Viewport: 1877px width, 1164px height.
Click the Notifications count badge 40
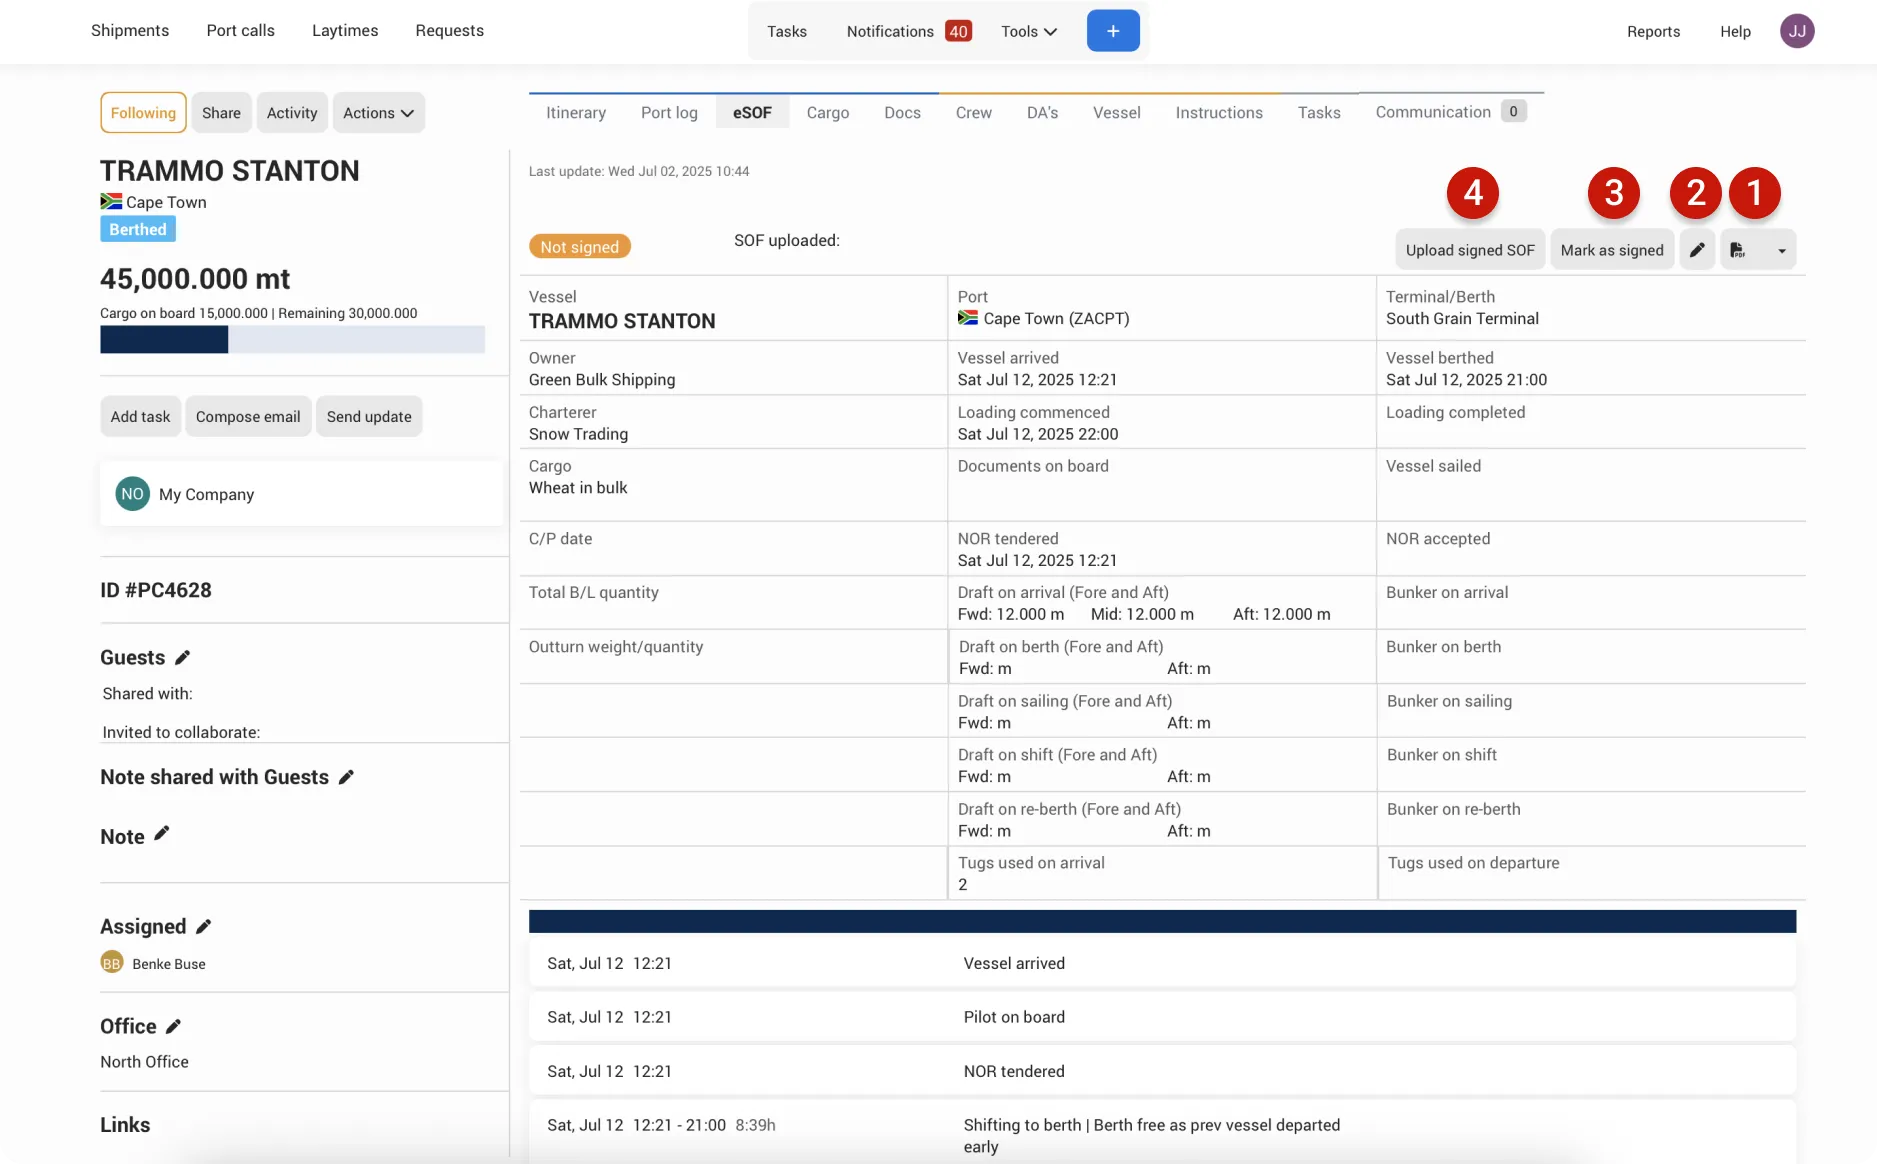click(958, 31)
